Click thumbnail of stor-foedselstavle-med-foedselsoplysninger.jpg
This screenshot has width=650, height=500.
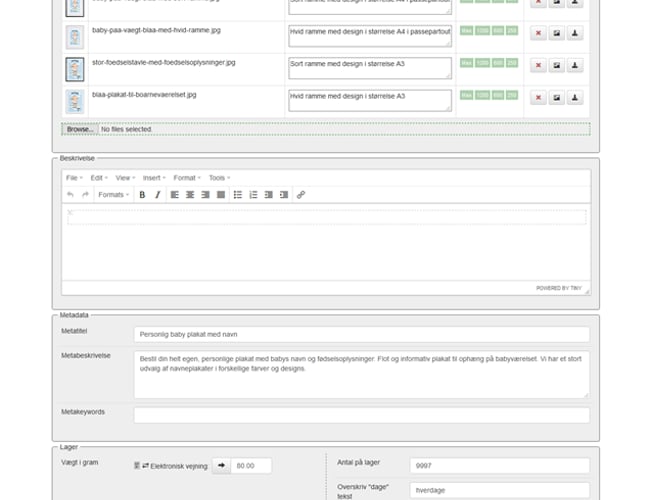(73, 69)
